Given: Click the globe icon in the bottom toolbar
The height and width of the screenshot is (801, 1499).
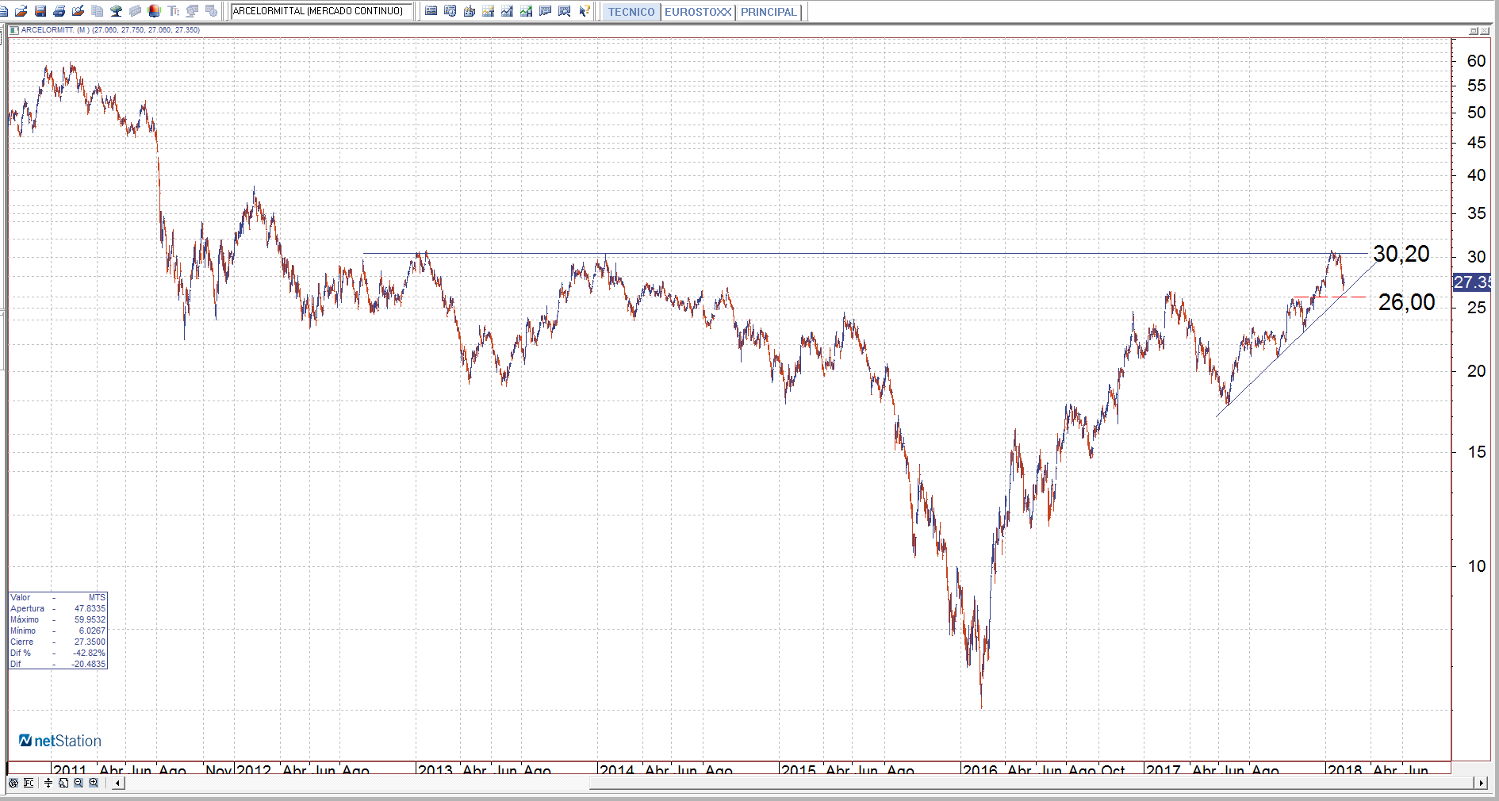Looking at the screenshot, I should point(13,783).
